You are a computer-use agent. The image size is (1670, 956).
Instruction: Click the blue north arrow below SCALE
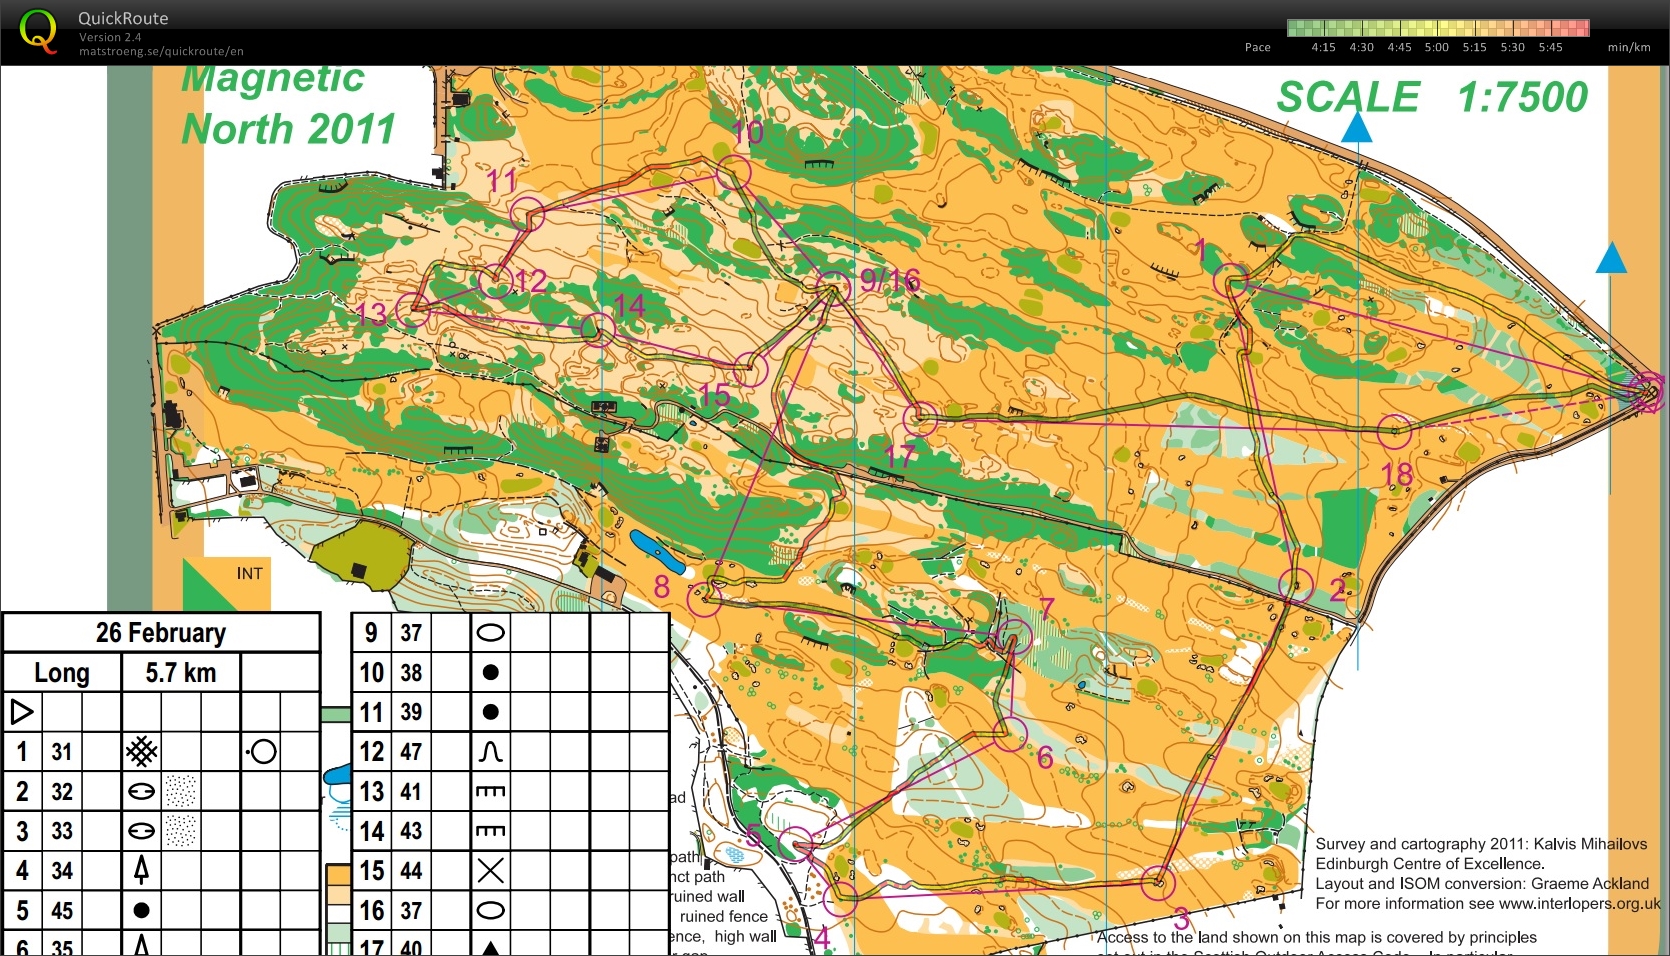click(x=1356, y=127)
